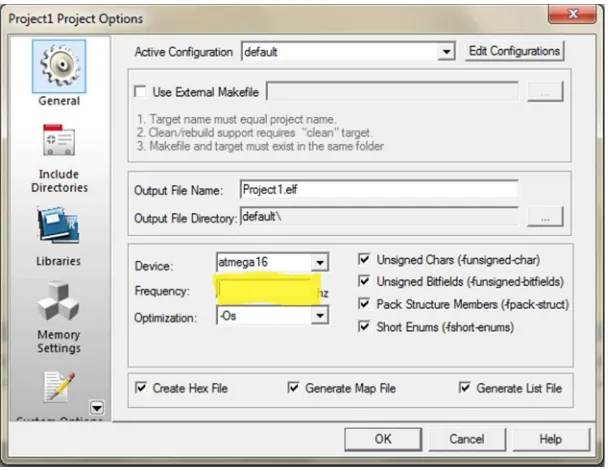The image size is (608, 470).
Task: Close the Project Options dialog
Action: point(572,14)
